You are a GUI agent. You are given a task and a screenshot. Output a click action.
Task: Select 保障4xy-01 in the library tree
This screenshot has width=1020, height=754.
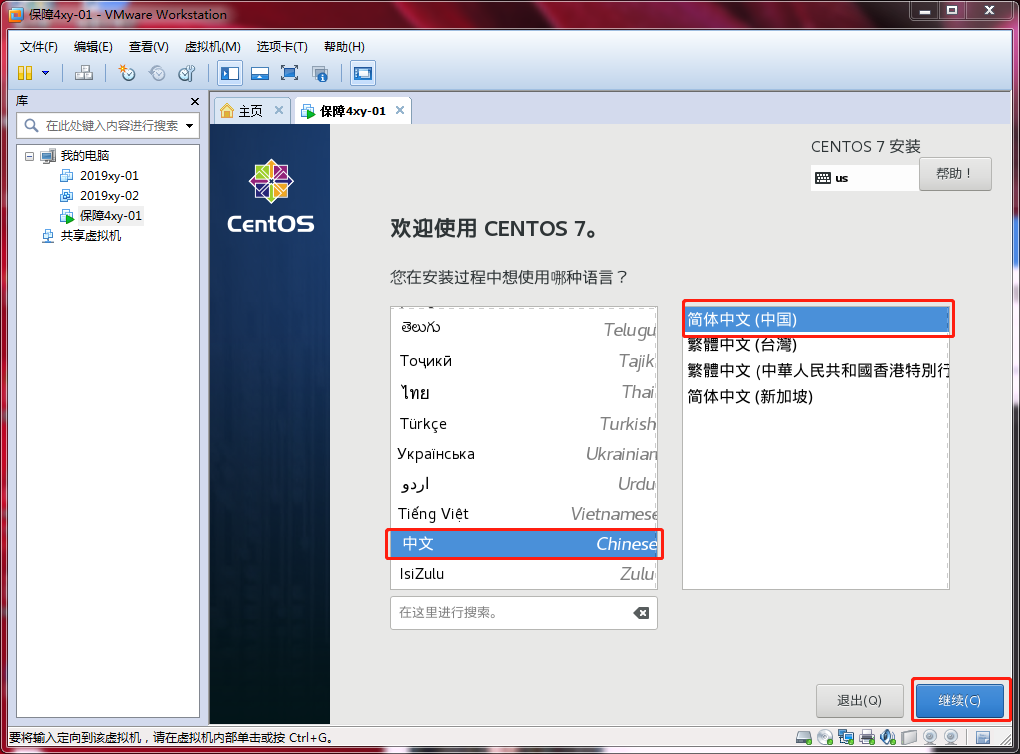[110, 215]
